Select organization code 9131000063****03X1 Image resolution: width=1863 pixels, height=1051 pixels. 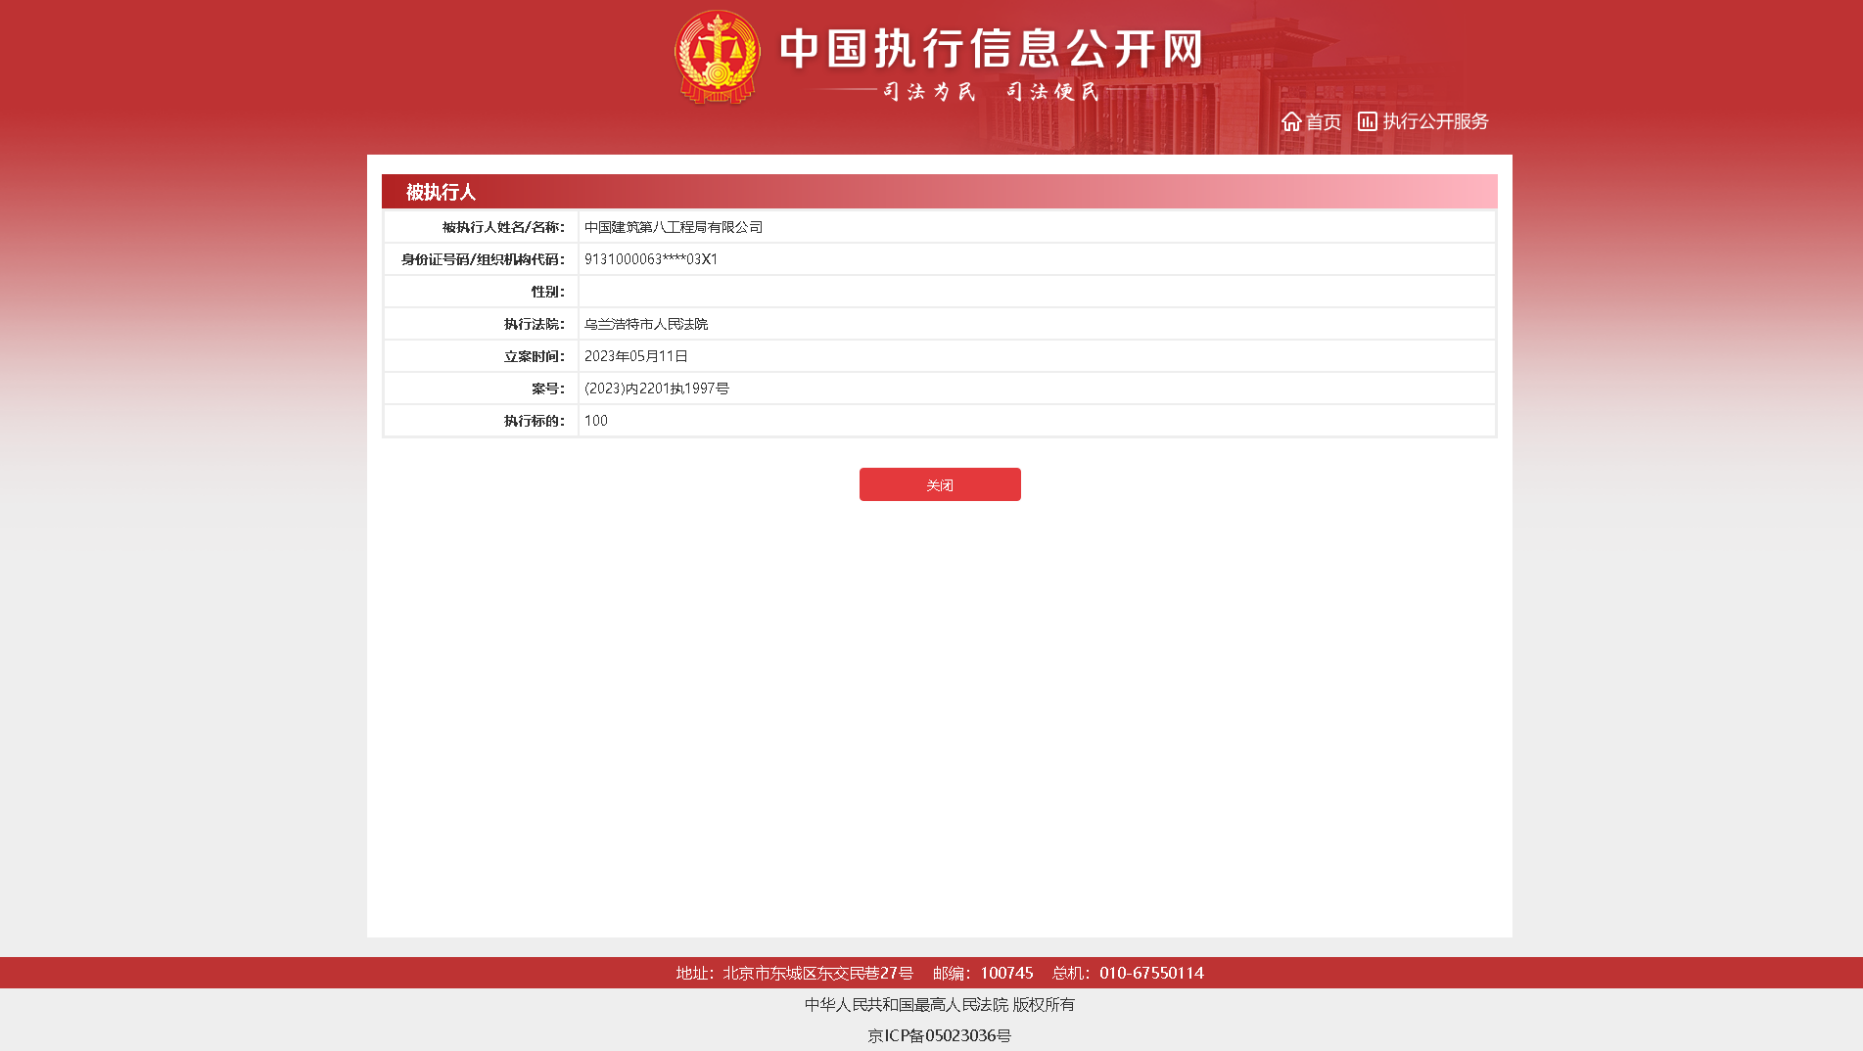(x=651, y=259)
